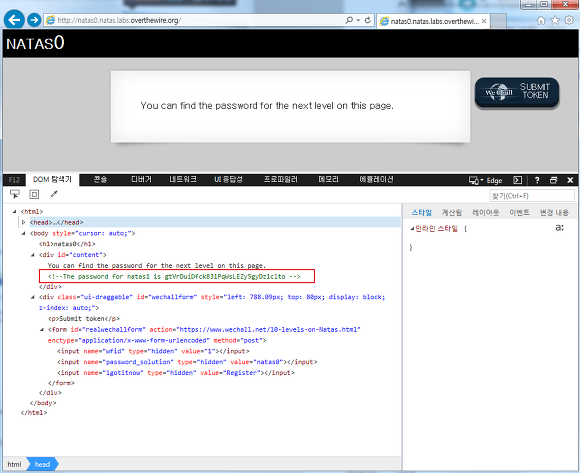
Task: Close the developer tools panel
Action: coord(570,180)
